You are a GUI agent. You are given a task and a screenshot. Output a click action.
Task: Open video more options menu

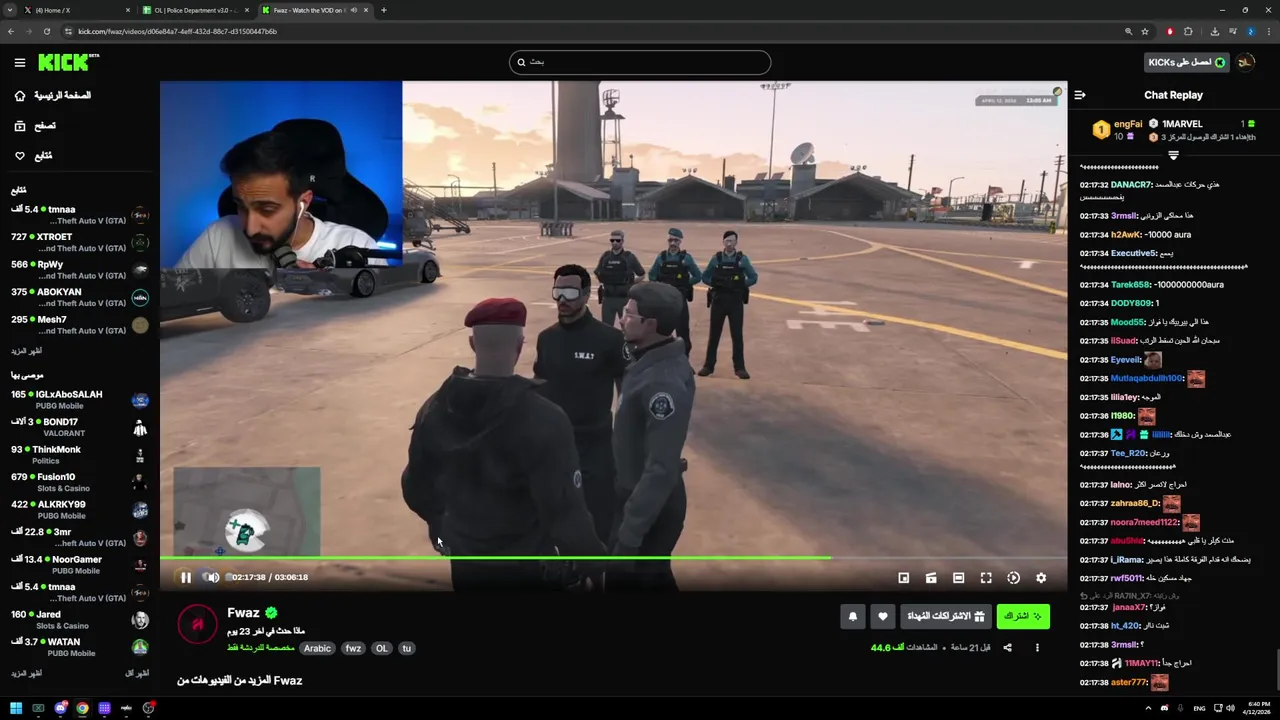click(x=1037, y=648)
